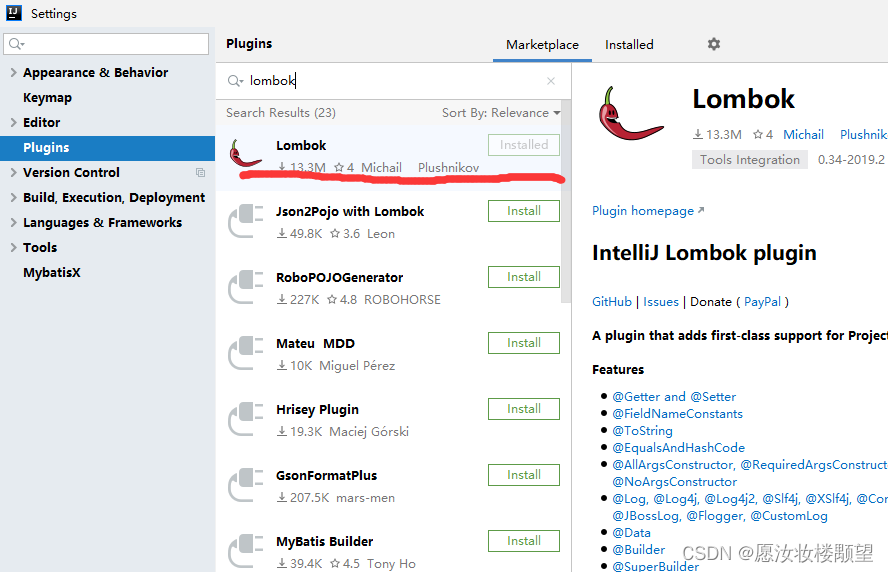Click the @Log annotation link
The width and height of the screenshot is (888, 572).
[630, 498]
